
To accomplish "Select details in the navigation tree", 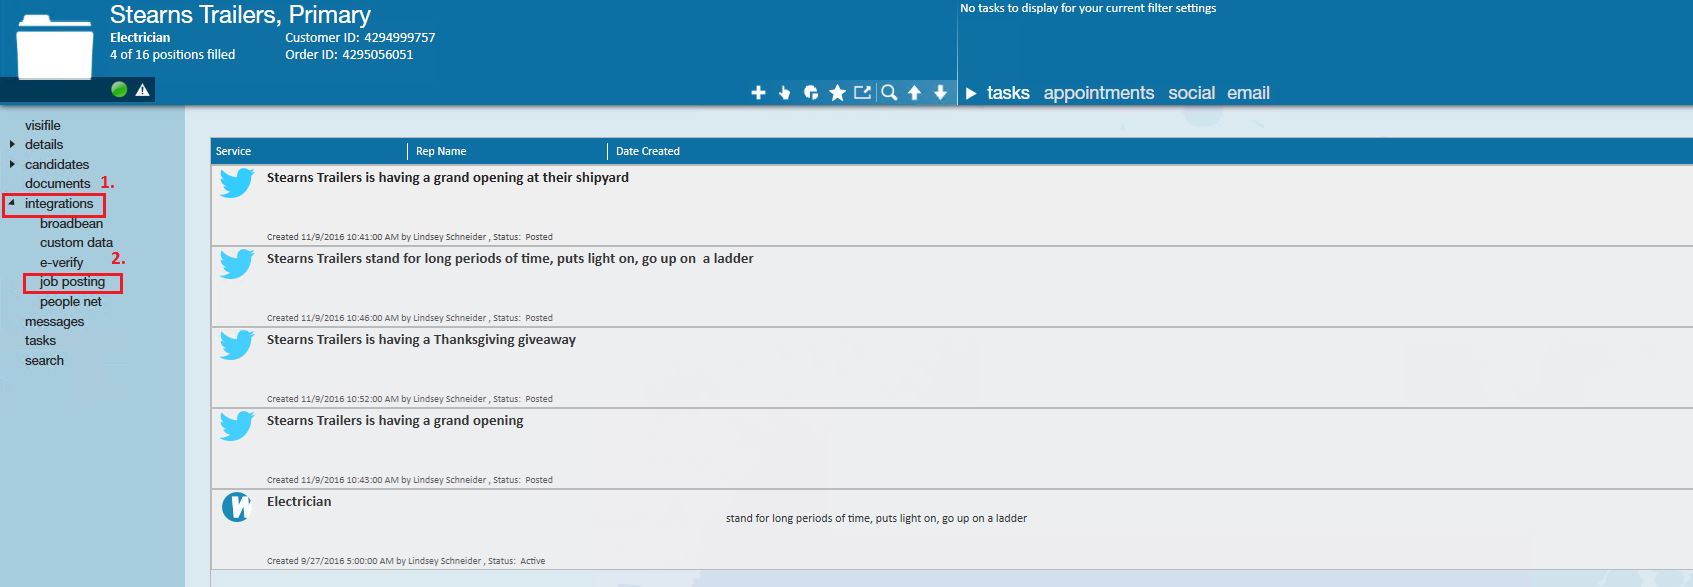I will pos(44,144).
